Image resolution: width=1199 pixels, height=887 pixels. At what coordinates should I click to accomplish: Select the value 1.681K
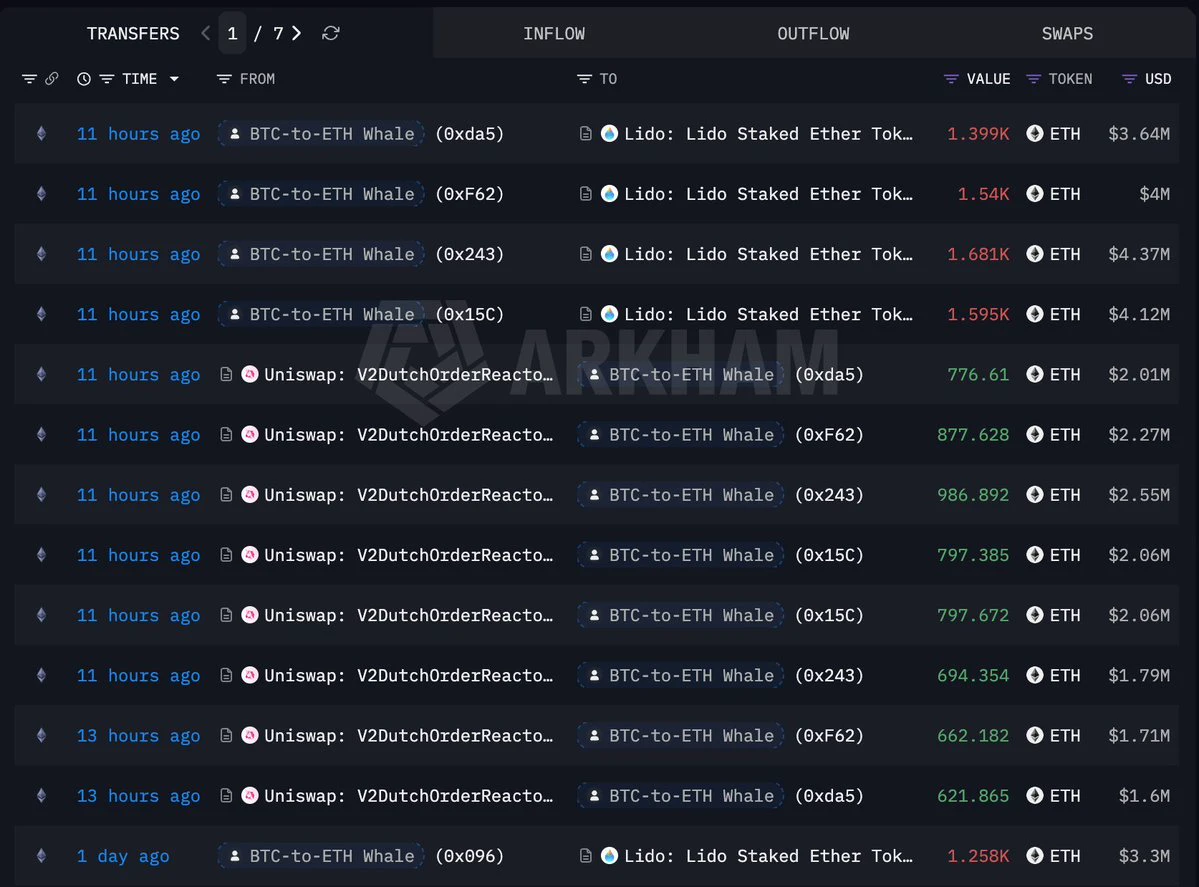pos(978,254)
